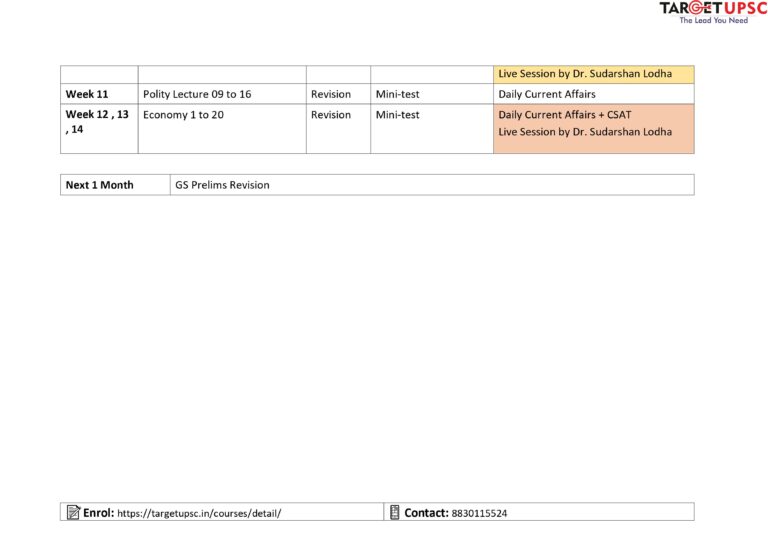Click the TargetUPSC logo
The height and width of the screenshot is (543, 768).
[x=713, y=12]
